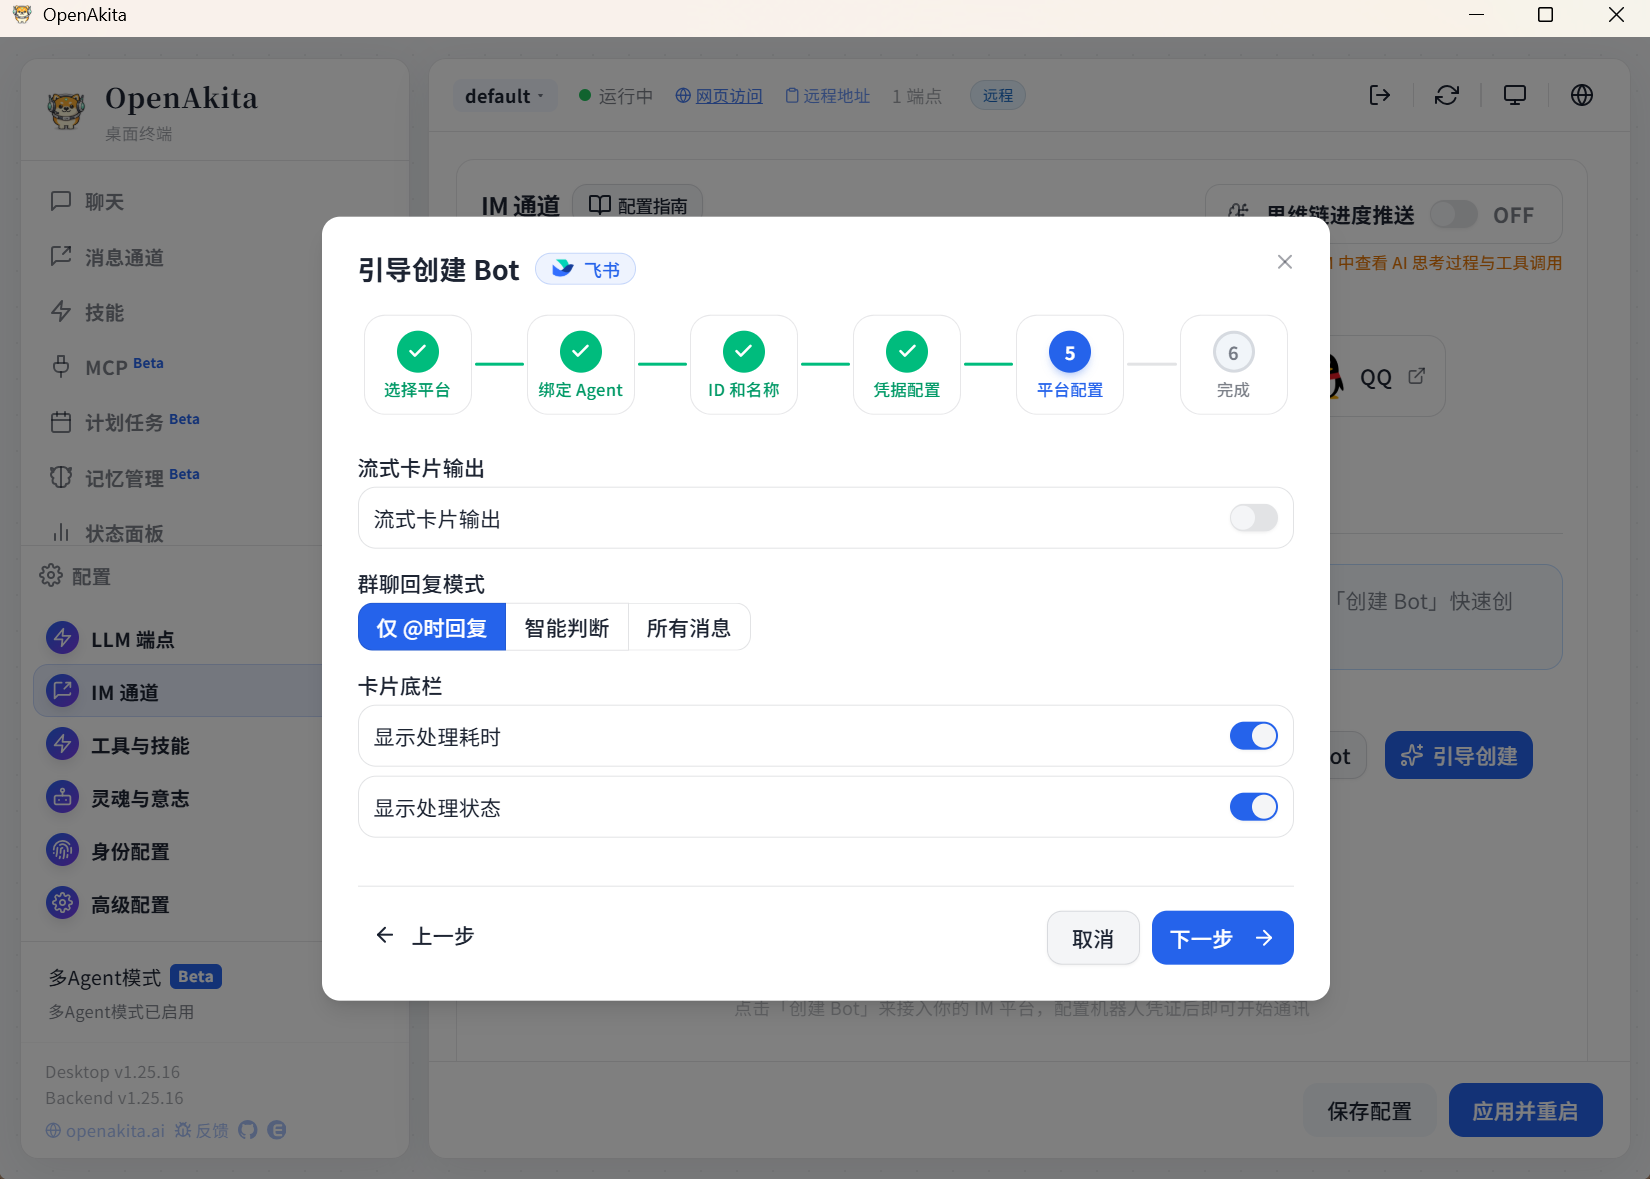Click the 运行中 running status

point(616,96)
